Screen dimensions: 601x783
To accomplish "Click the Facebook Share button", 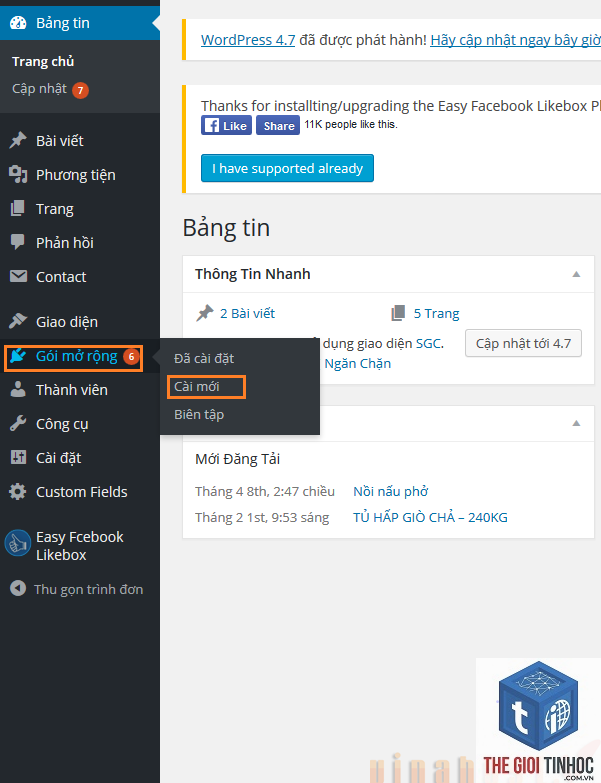I will 278,125.
